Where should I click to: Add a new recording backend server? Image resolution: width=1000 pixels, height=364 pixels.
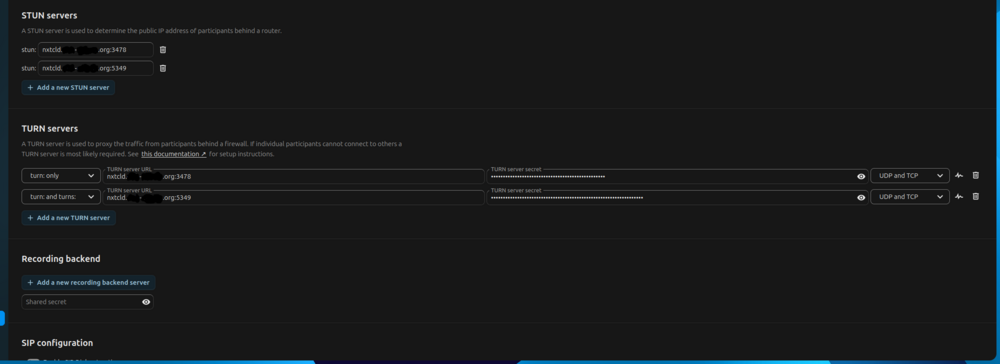89,282
